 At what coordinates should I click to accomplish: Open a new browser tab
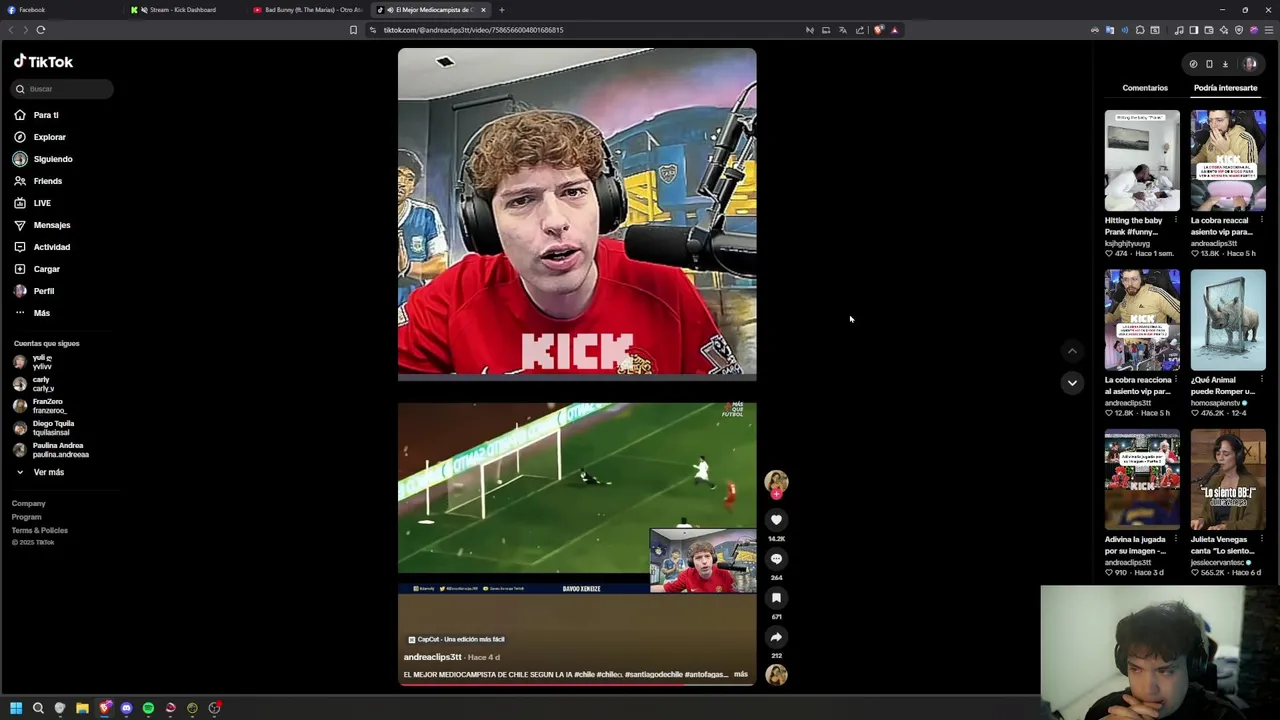point(502,10)
